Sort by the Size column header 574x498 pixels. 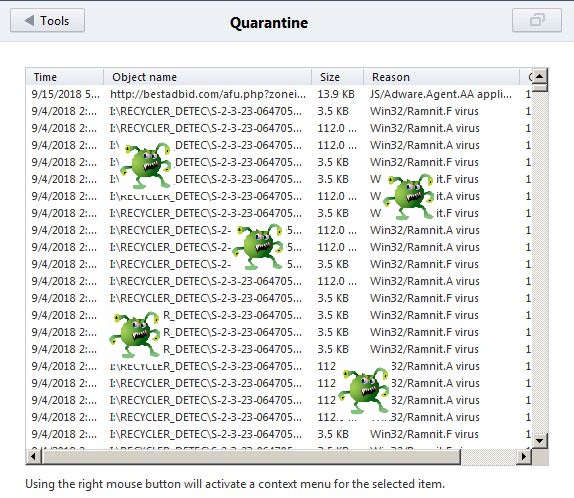point(338,77)
